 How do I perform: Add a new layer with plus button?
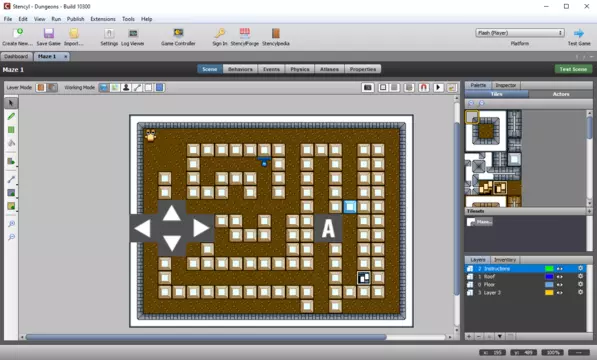pyautogui.click(x=469, y=336)
